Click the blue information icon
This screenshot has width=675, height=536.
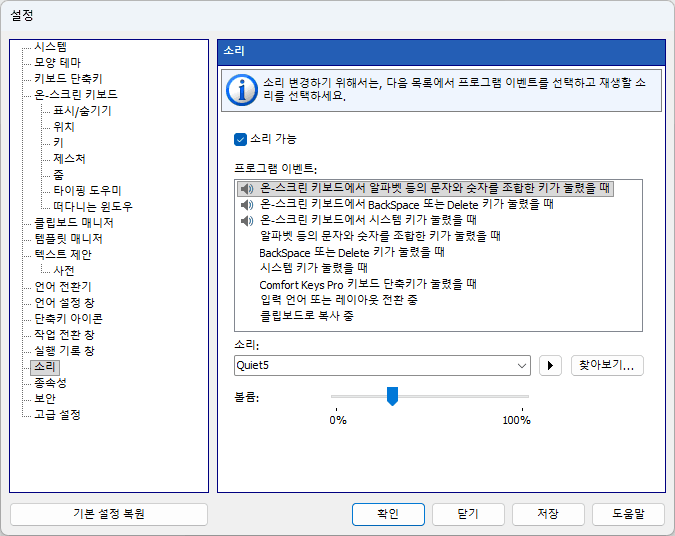(x=242, y=90)
